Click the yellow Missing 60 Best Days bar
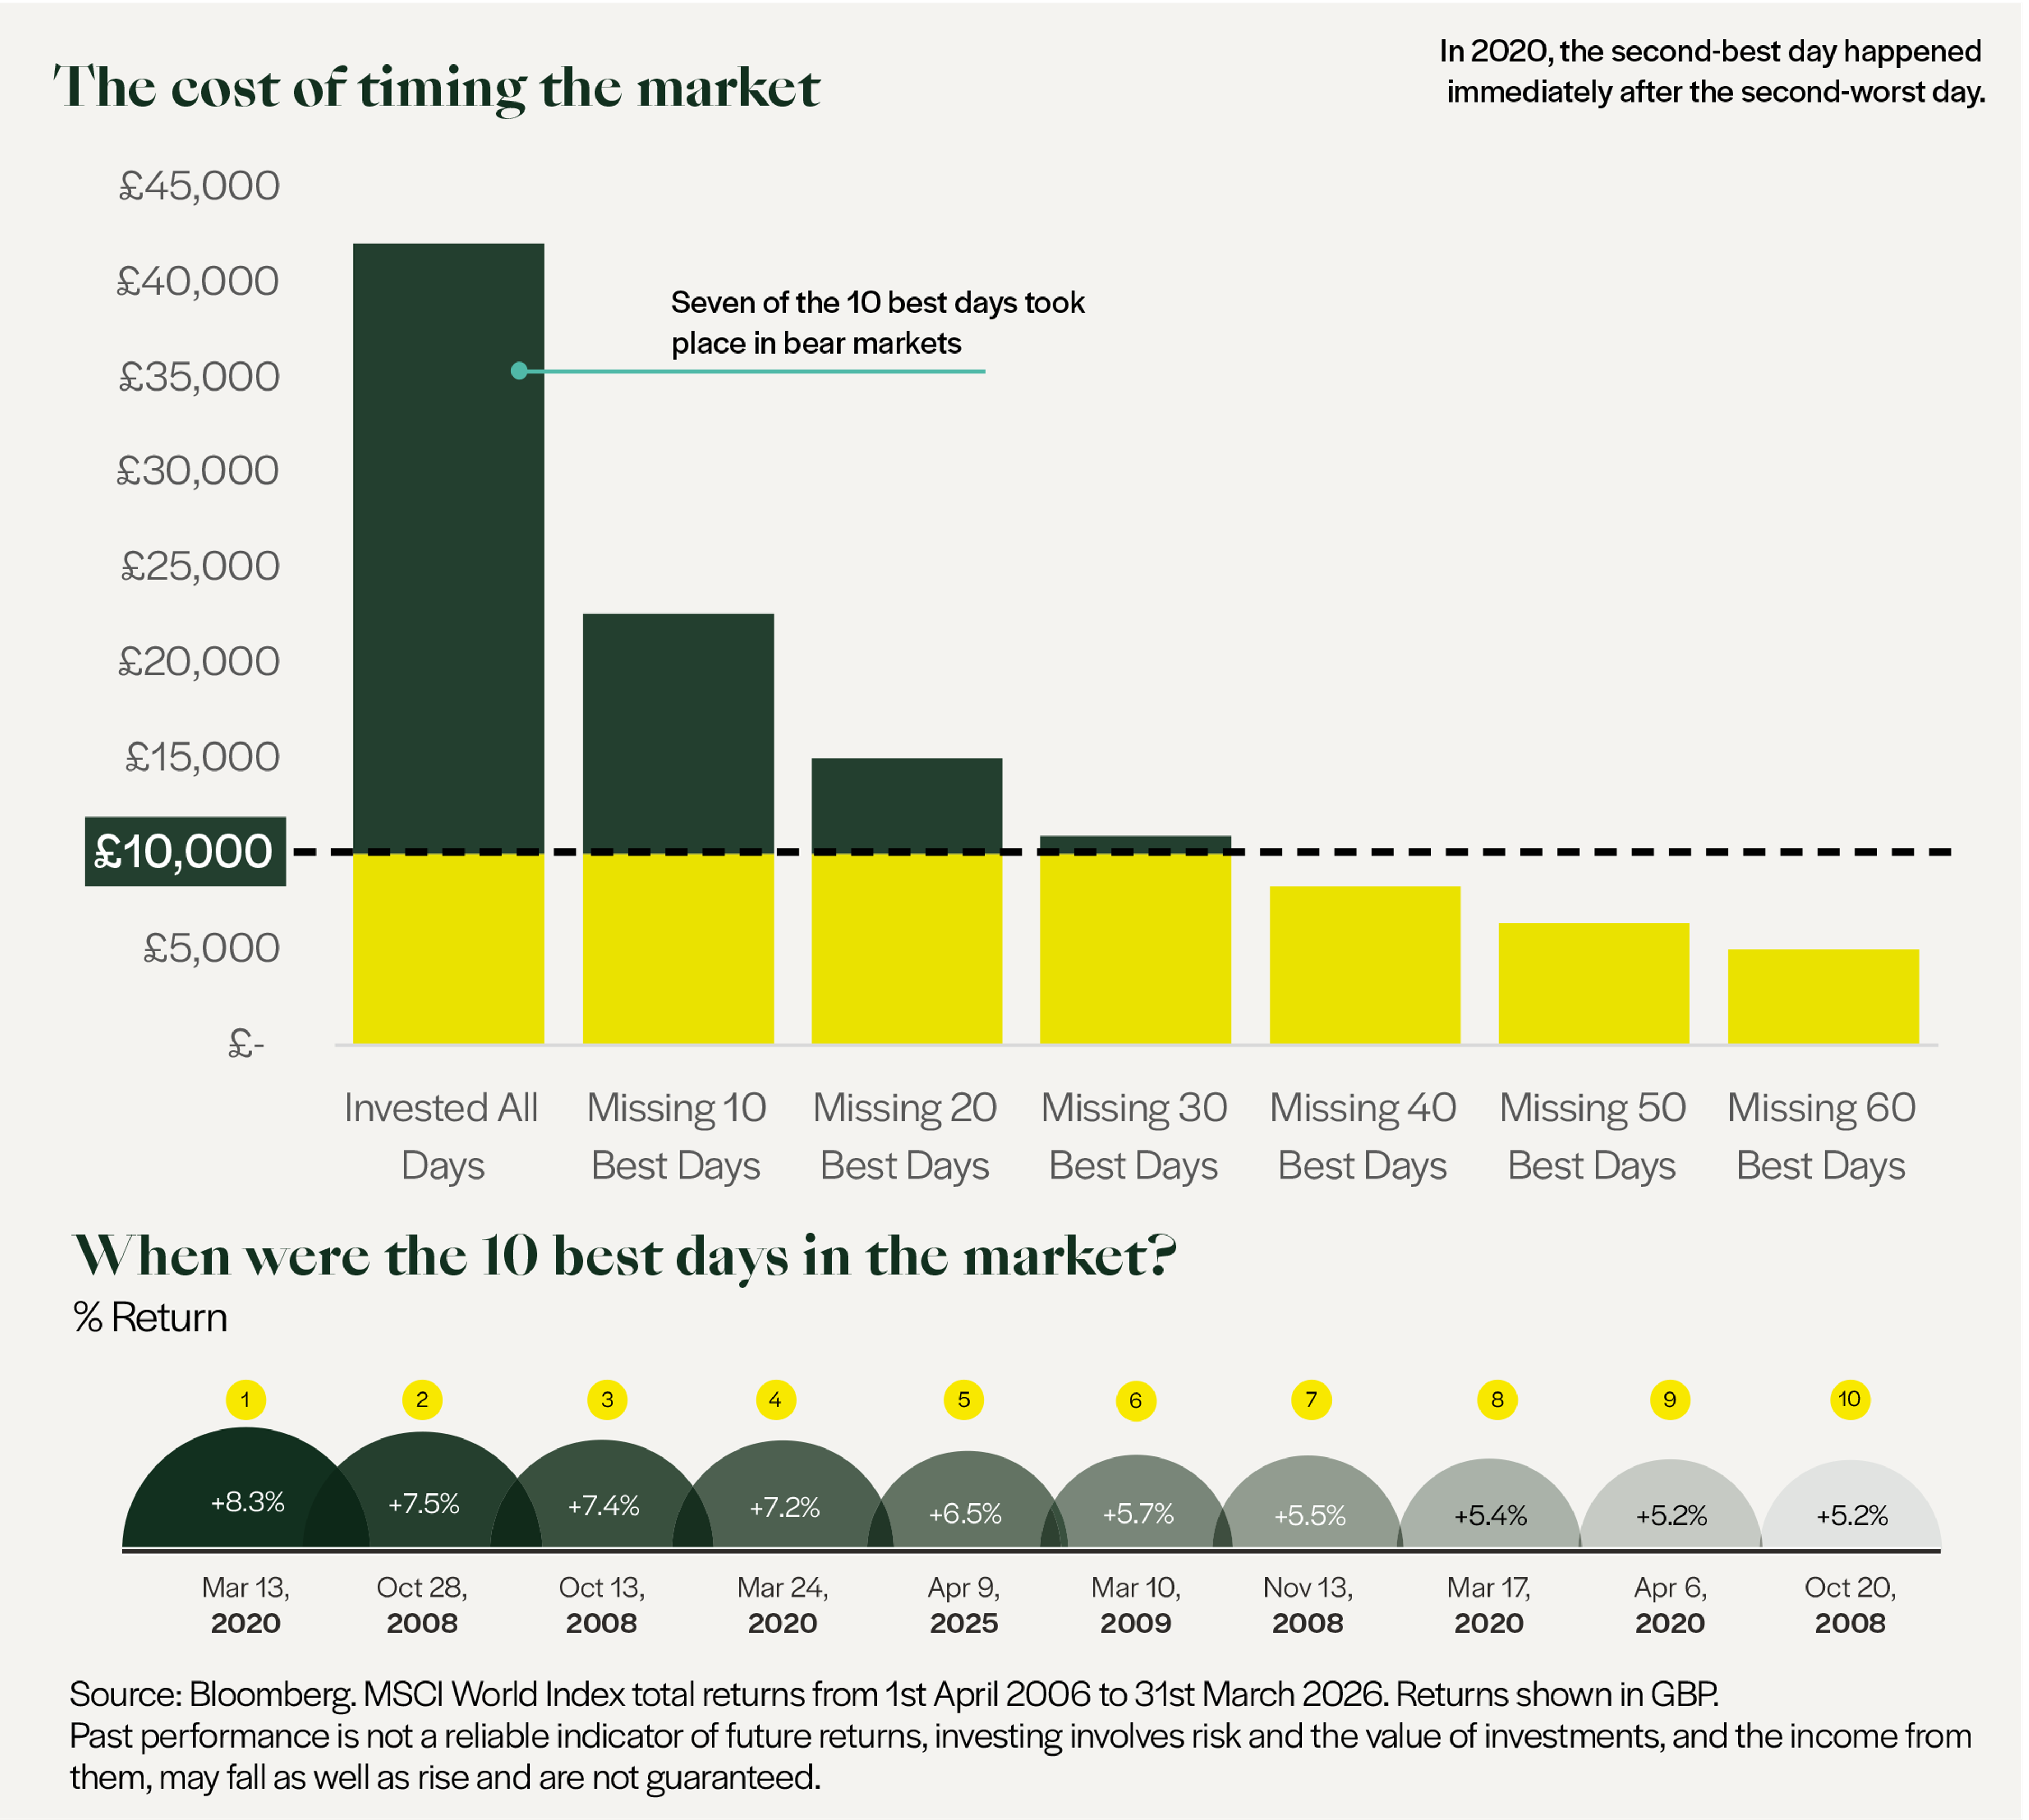 (x=1823, y=996)
